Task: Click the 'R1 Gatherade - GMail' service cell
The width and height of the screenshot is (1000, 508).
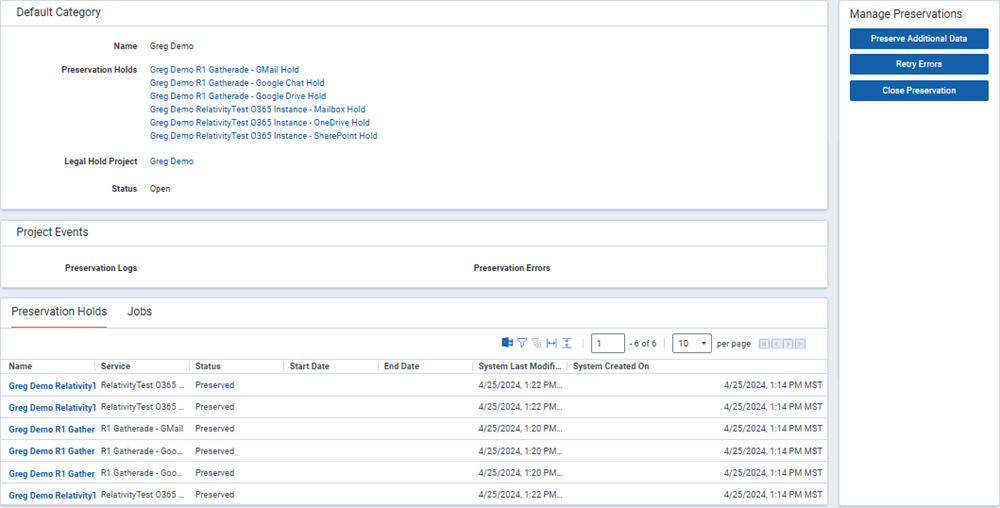Action: point(142,428)
